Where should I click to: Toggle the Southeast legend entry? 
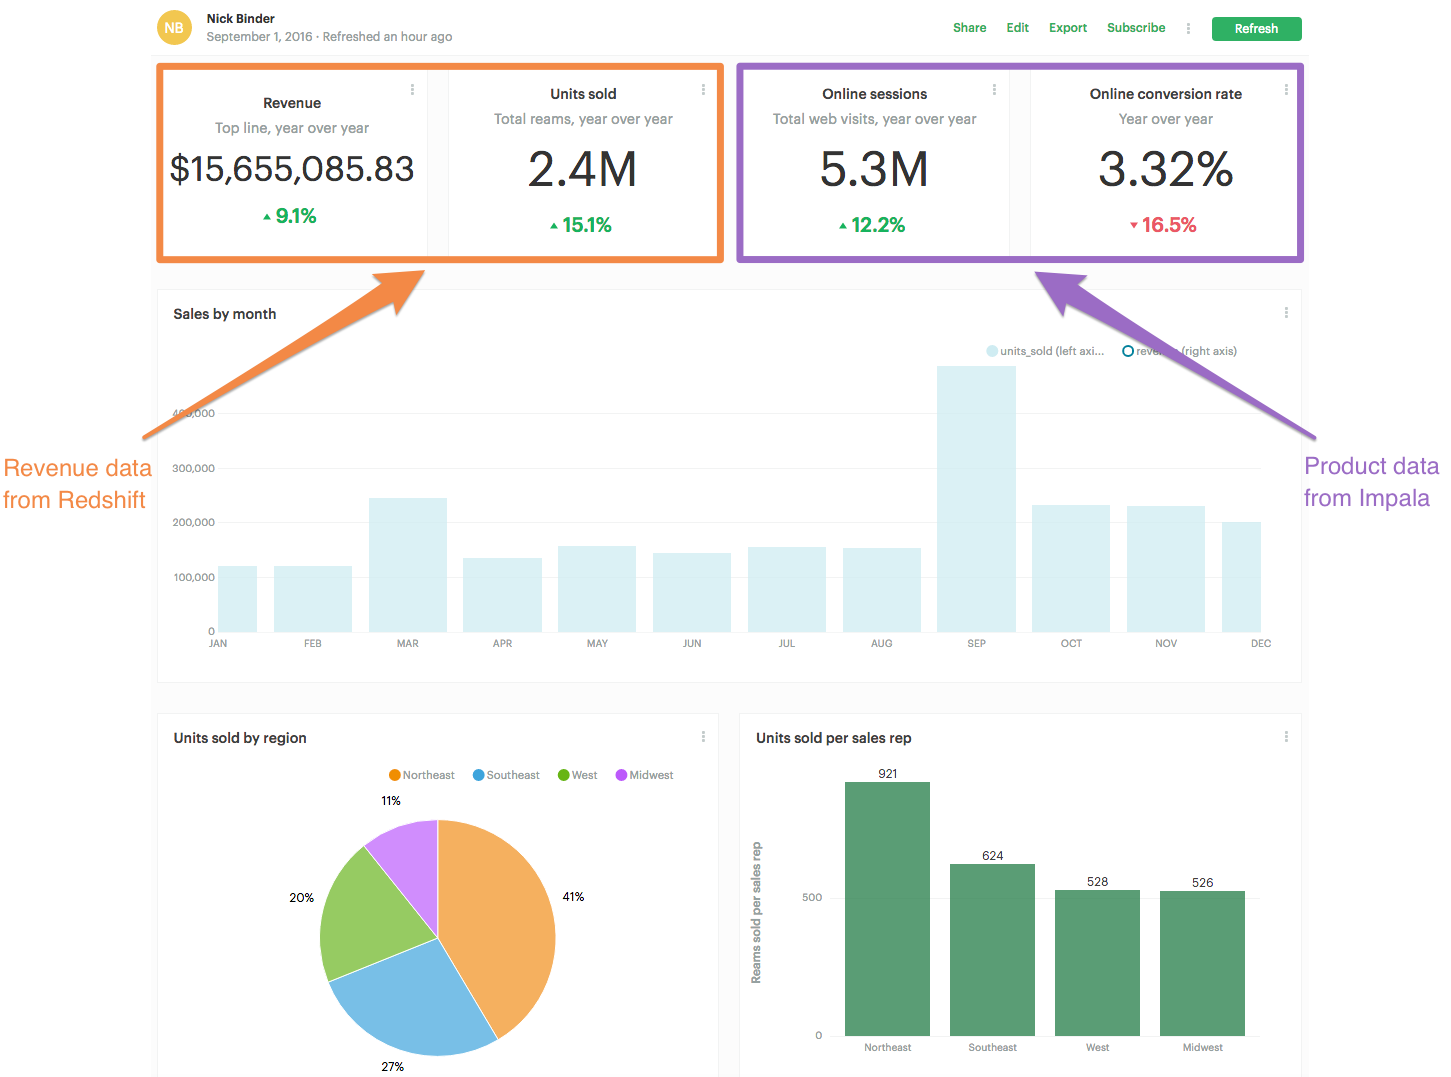coord(506,775)
